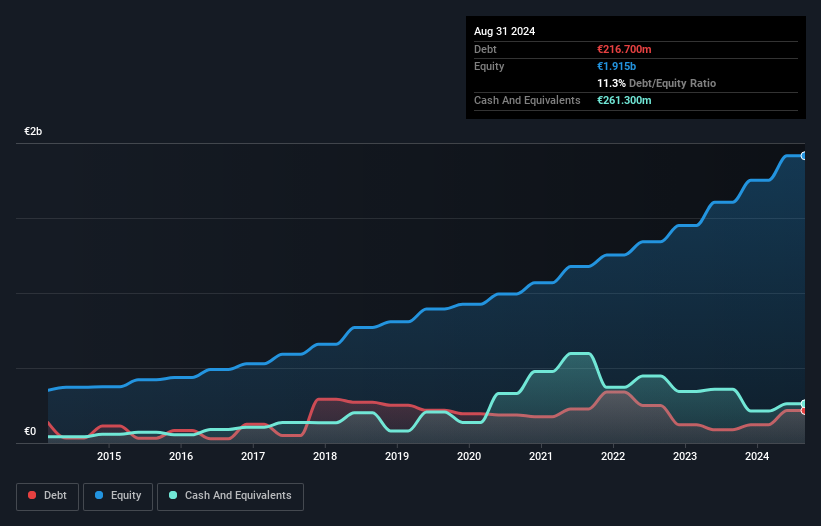Click the 2020 year tick label
The image size is (821, 526).
click(x=469, y=457)
